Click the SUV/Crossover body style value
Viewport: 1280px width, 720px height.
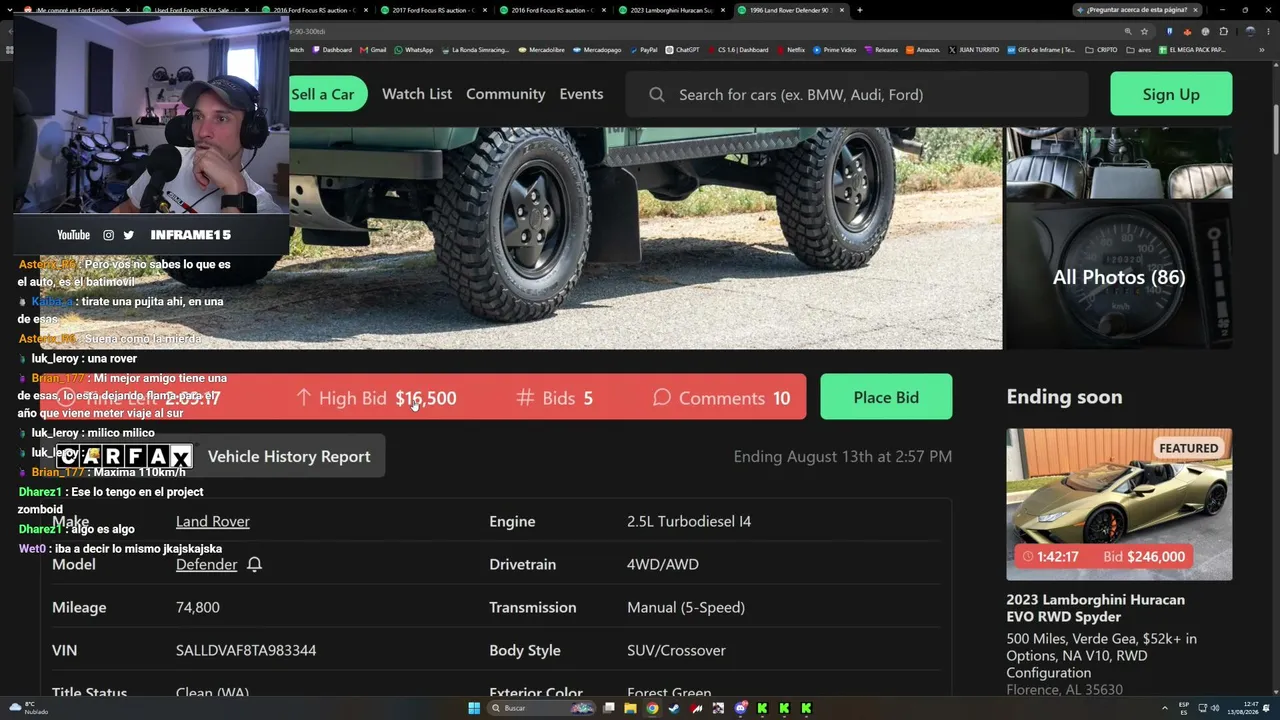point(676,650)
